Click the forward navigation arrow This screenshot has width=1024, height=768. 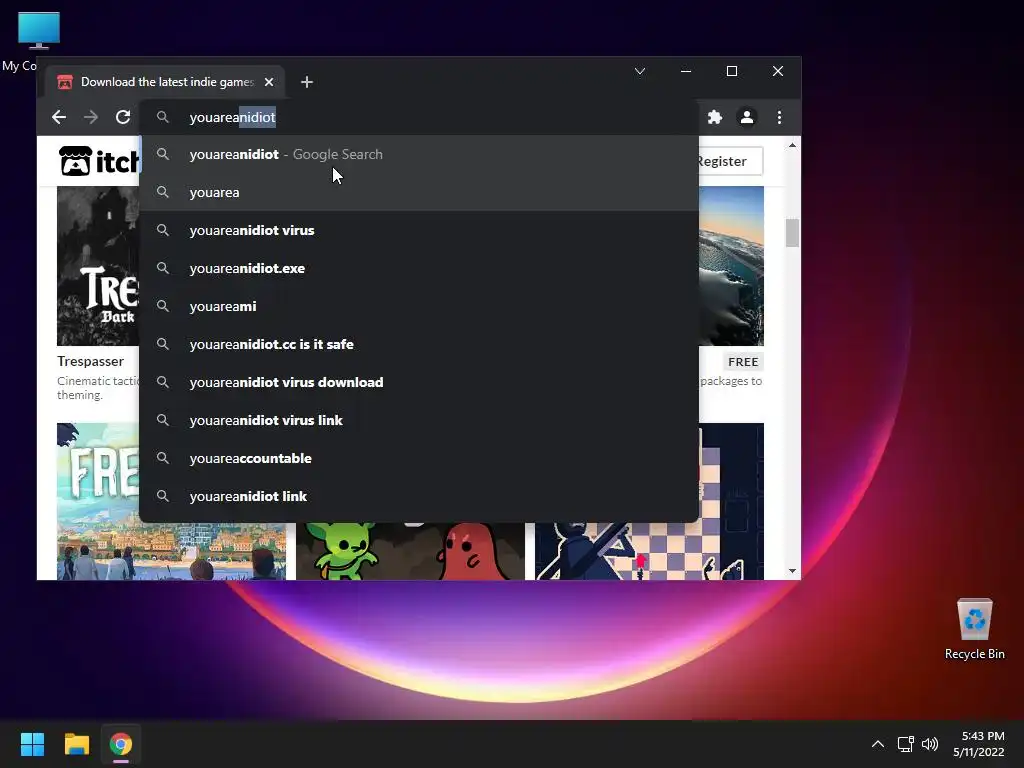[x=91, y=118]
